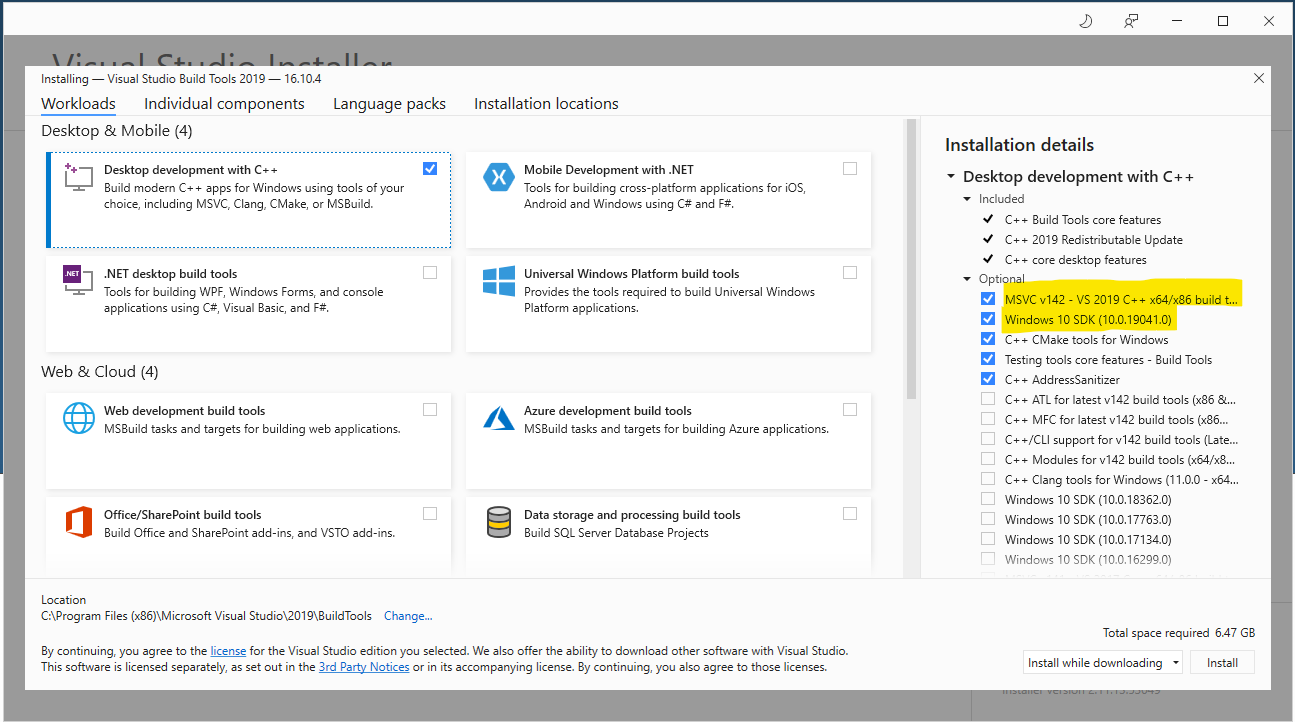Click the Data storage and processing database icon
Viewport: 1295px width, 722px height.
click(x=498, y=522)
